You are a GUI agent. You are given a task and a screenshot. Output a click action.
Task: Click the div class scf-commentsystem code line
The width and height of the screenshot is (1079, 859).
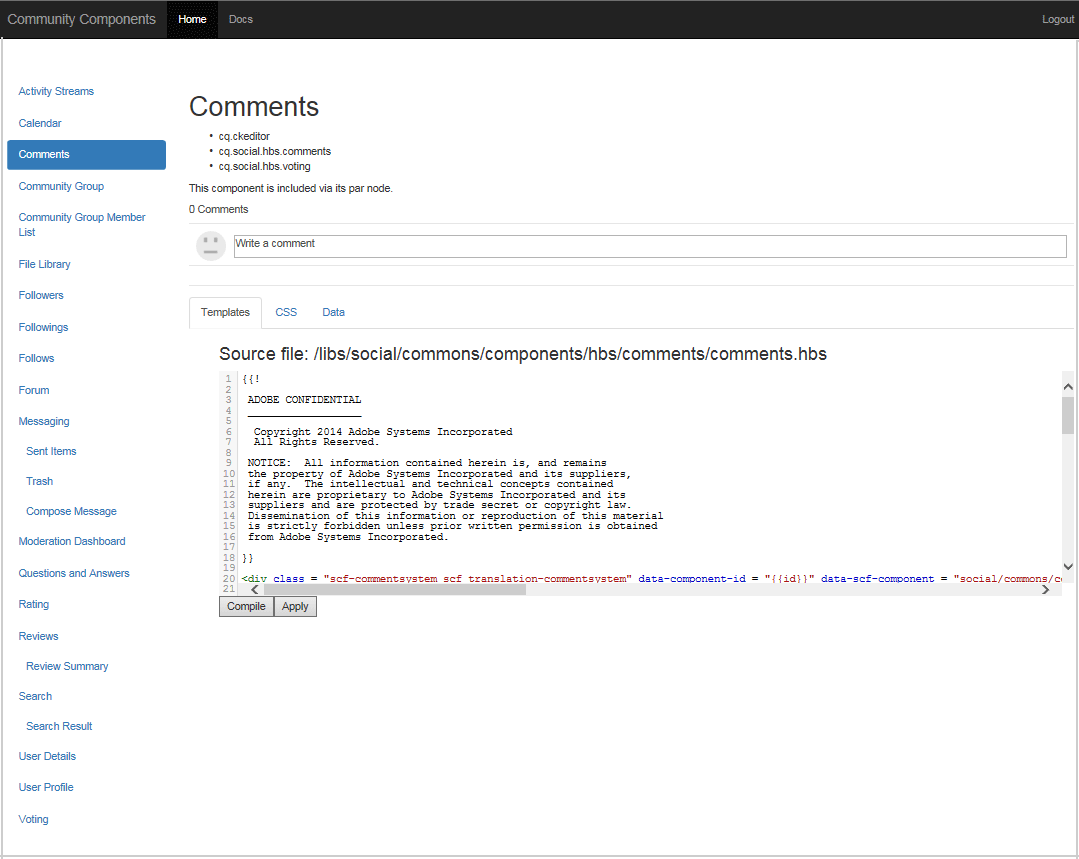[651, 579]
